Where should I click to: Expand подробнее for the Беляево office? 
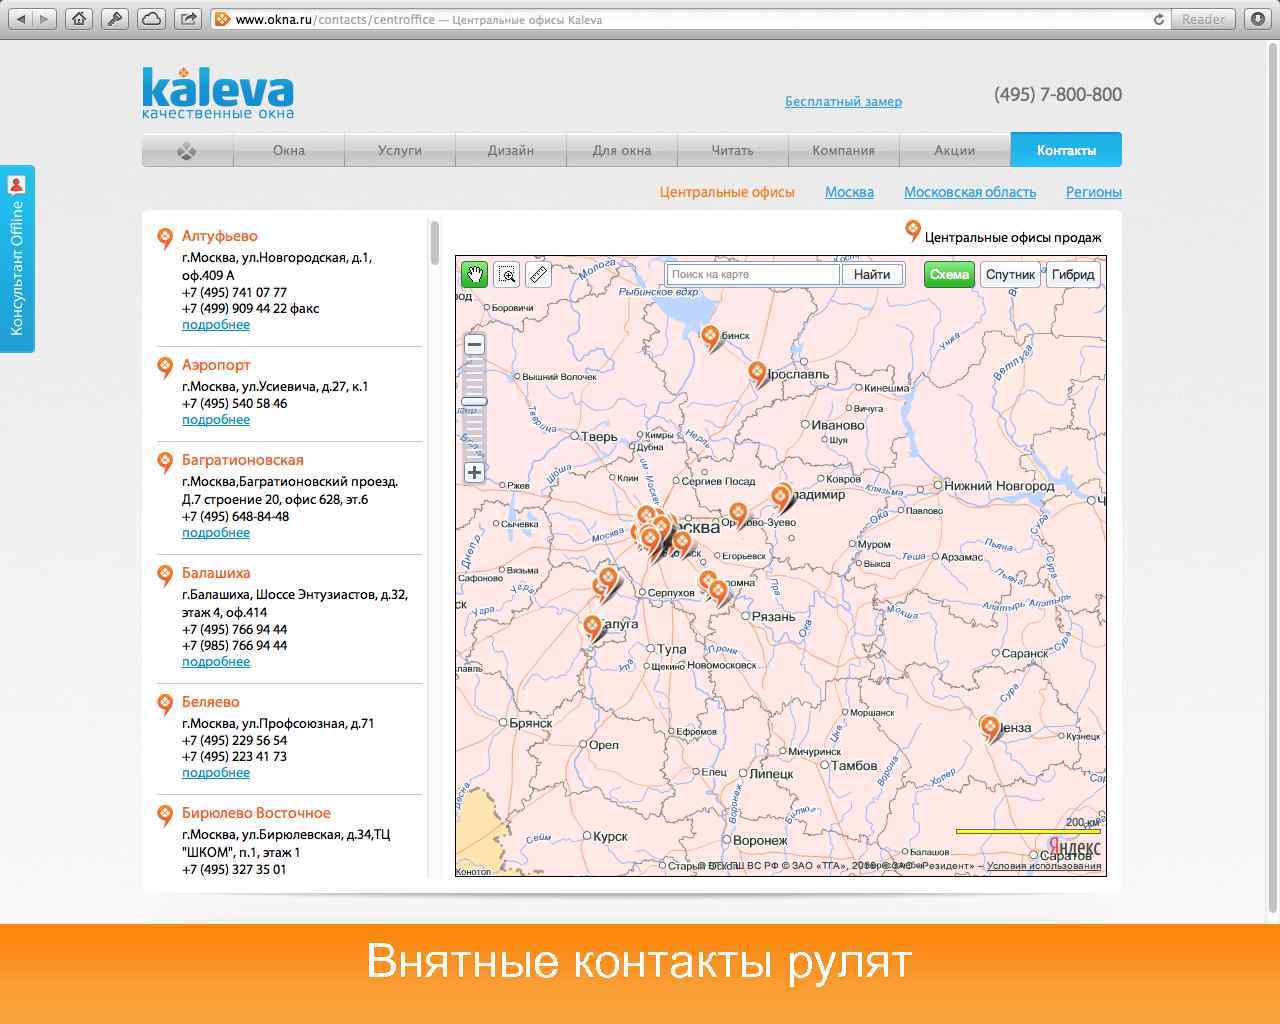pyautogui.click(x=215, y=772)
